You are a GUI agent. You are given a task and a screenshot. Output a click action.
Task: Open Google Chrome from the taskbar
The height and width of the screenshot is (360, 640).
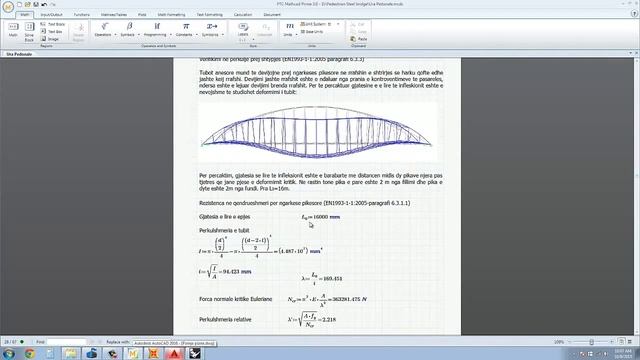click(x=29, y=353)
